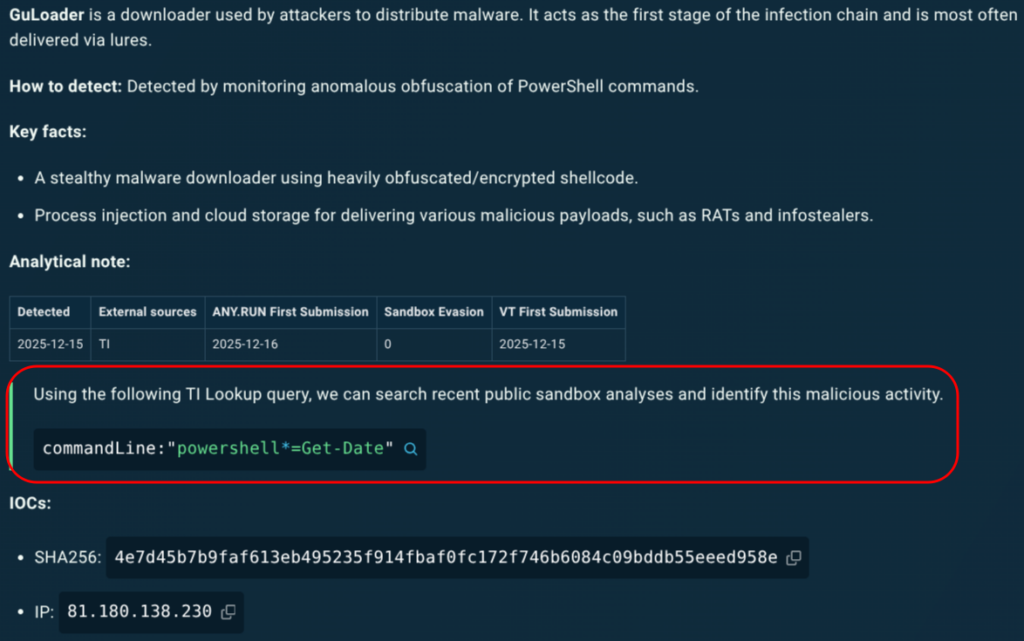Click the "How to detect:" label
1024x641 pixels.
click(65, 86)
